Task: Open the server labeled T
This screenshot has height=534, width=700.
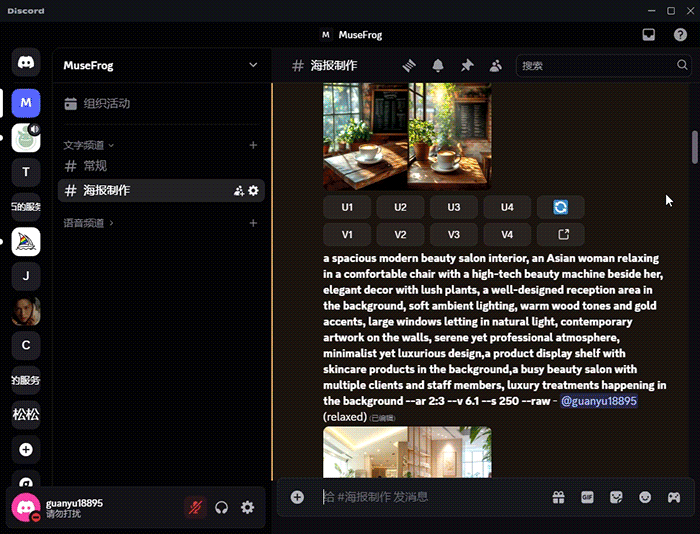Action: pos(26,172)
